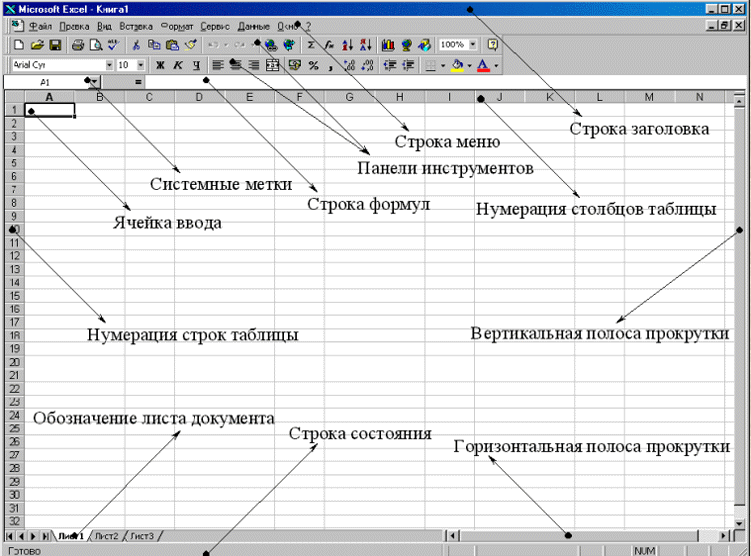Viewport: 751px width, 556px height.
Task: Create a new workbook with the New icon
Action: [x=19, y=45]
